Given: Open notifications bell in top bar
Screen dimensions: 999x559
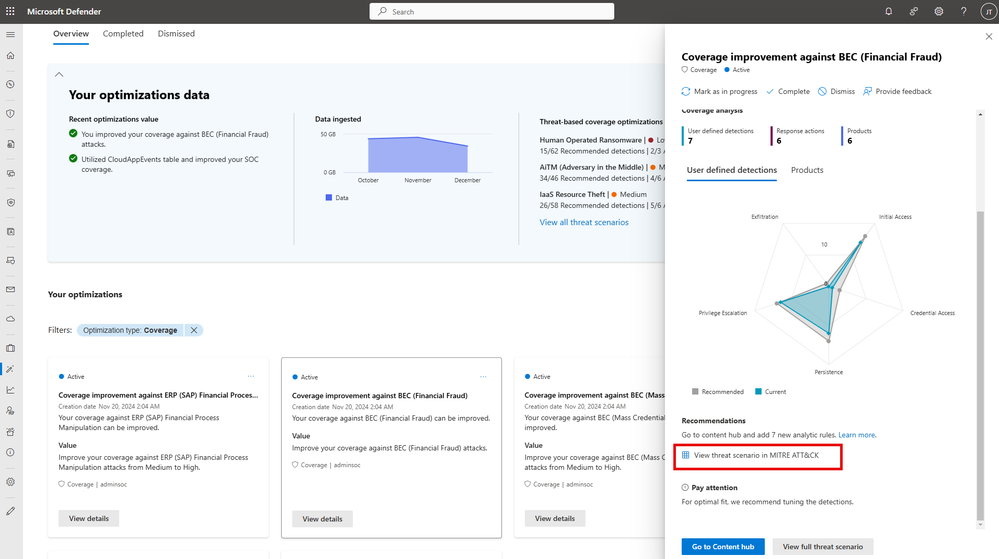Looking at the screenshot, I should (x=888, y=11).
